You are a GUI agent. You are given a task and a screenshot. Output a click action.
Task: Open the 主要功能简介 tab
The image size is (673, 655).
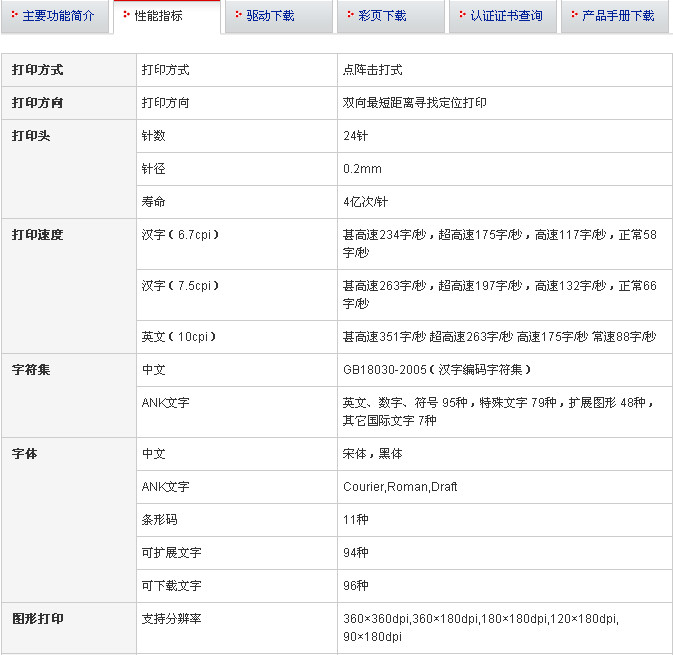[x=58, y=16]
